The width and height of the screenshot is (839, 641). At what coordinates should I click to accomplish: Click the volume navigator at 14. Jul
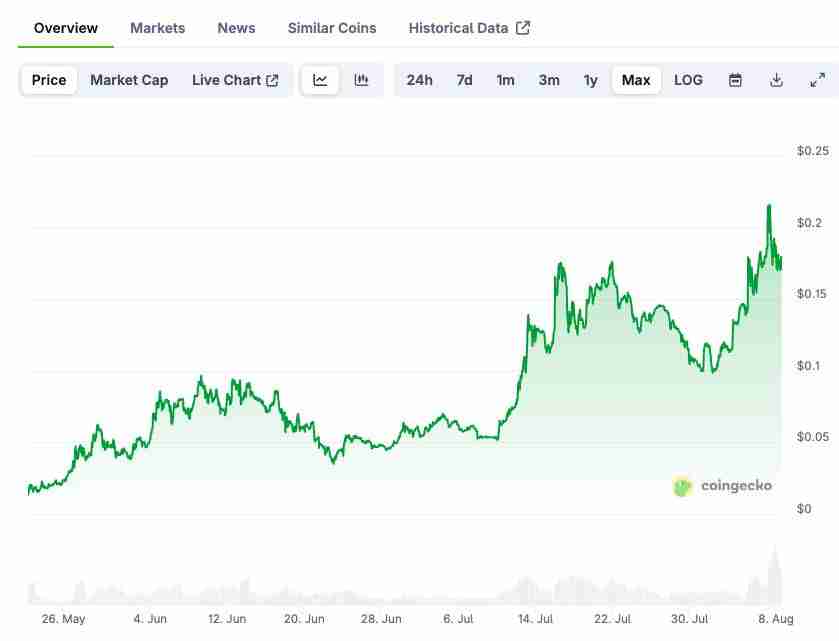[x=536, y=592]
